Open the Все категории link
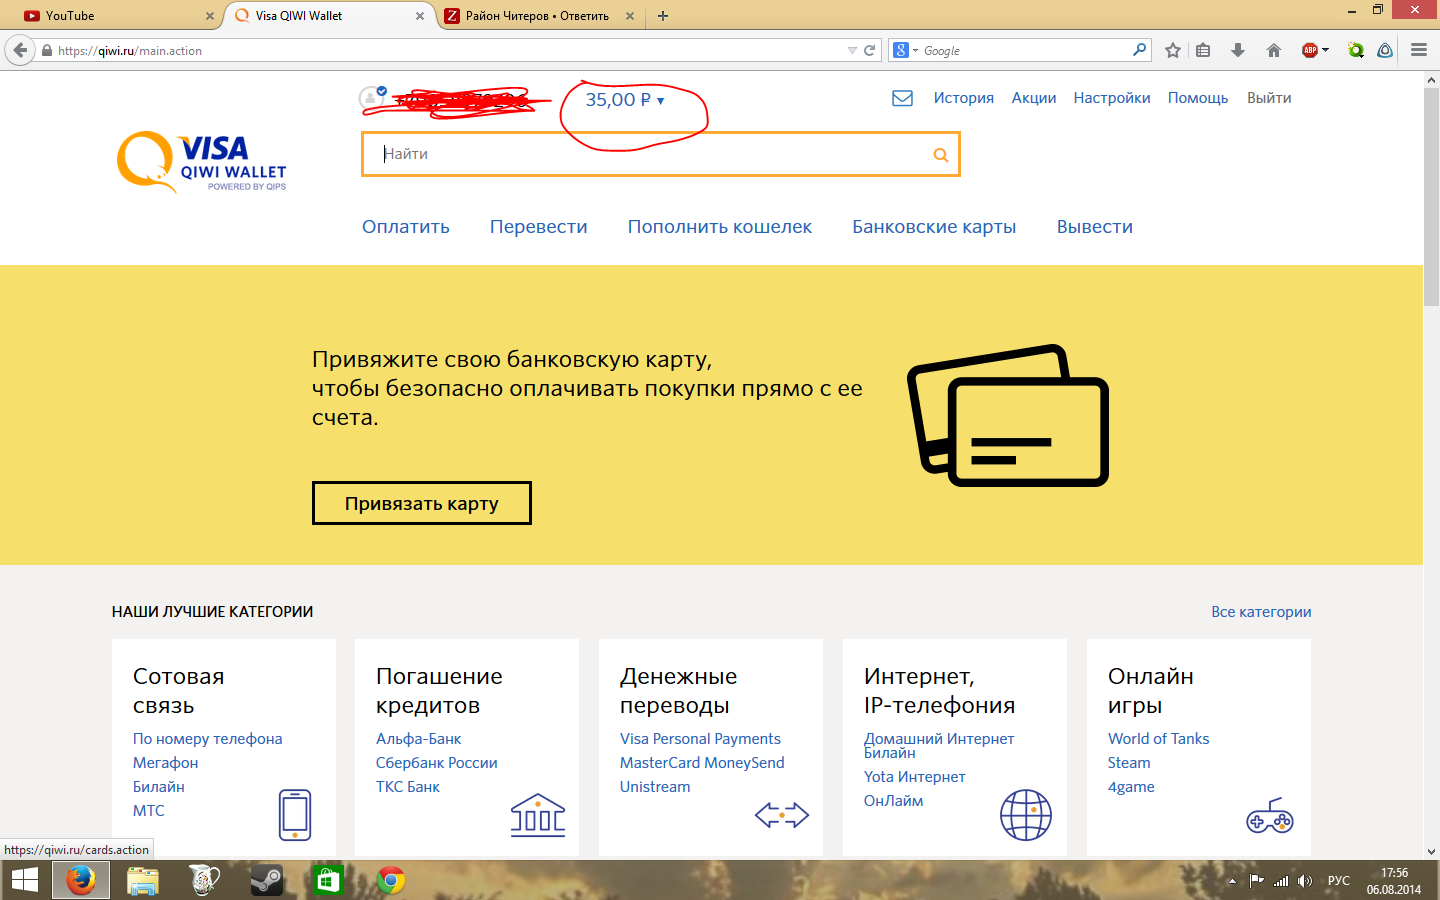 (1261, 612)
